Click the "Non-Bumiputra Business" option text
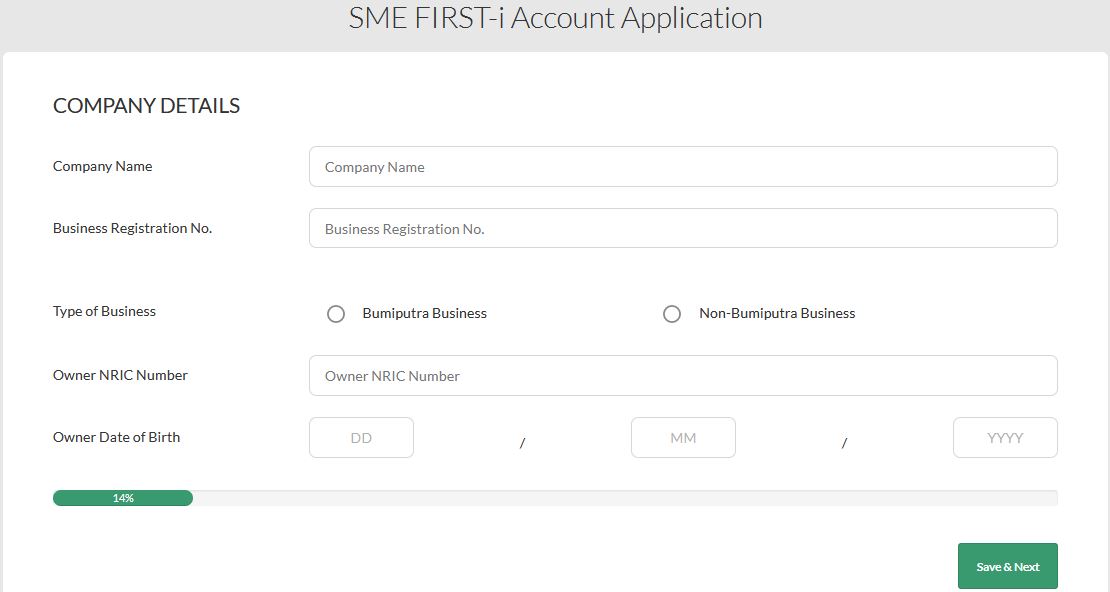Screen dimensions: 1110x592 pos(777,313)
